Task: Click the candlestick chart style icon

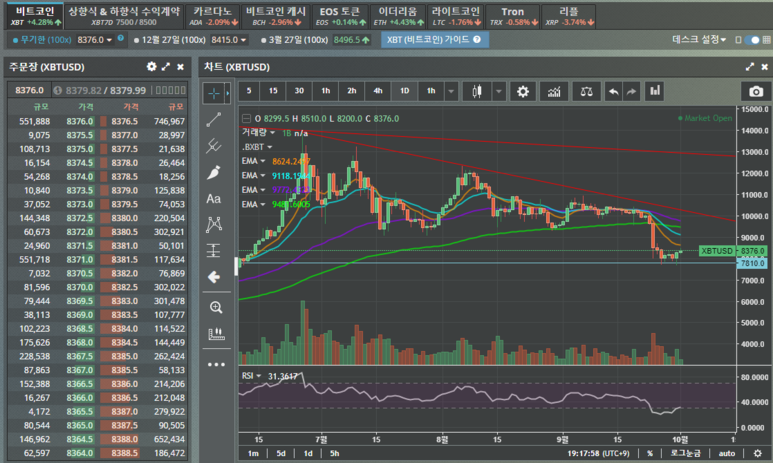Action: 477,91
